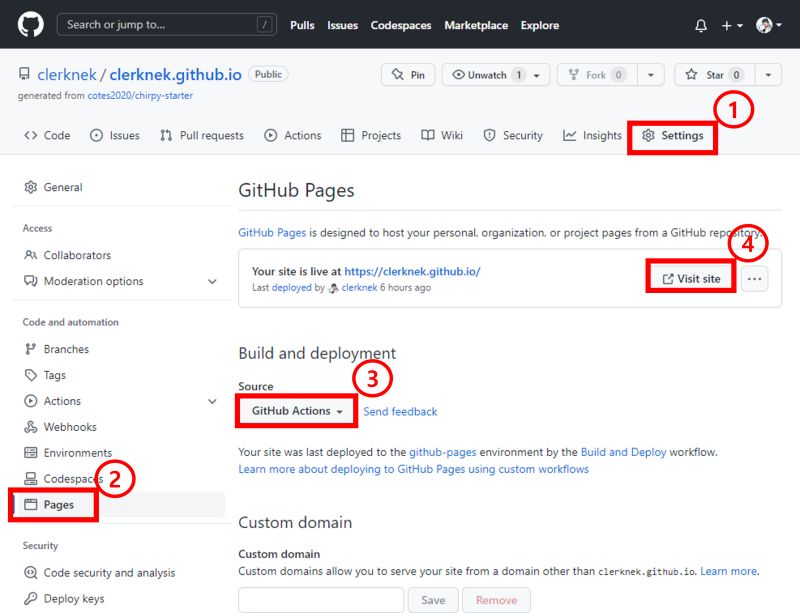The height and width of the screenshot is (613, 800).
Task: Open Marketplace in the top navigation
Action: click(x=476, y=26)
